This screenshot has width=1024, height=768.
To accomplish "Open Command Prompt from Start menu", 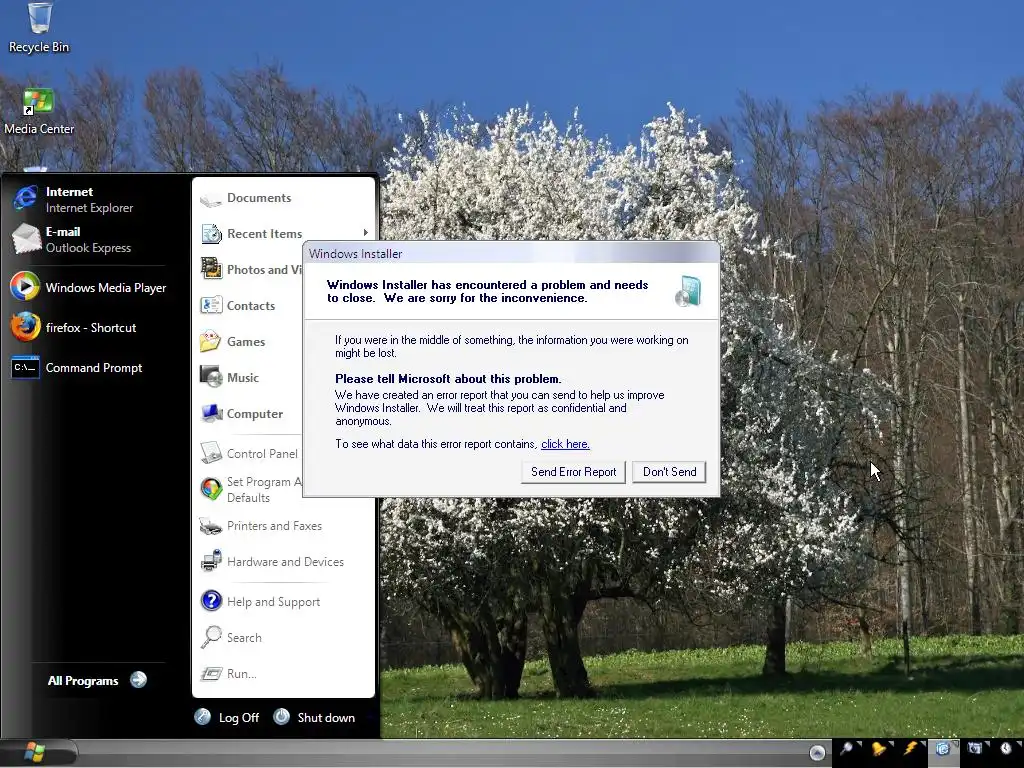I will tap(77, 368).
